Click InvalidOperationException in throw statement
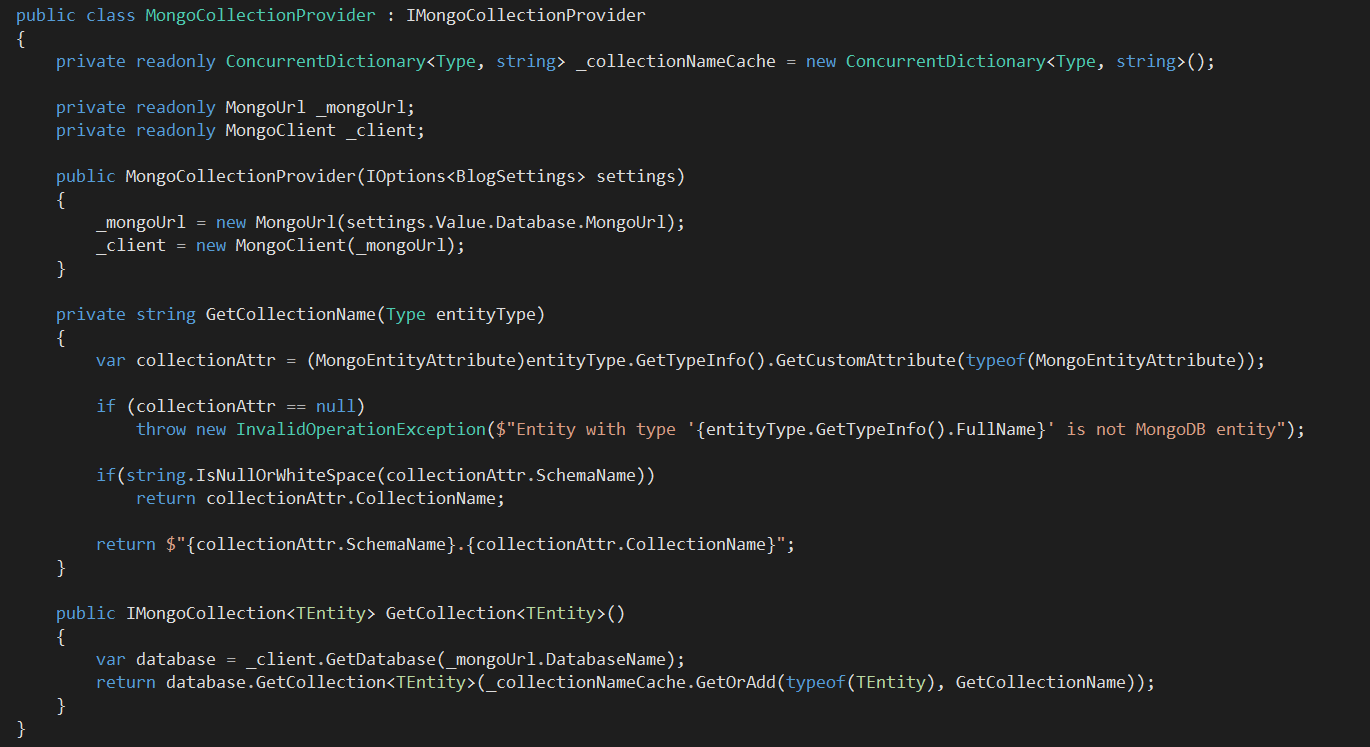Screen dimensions: 1370x747 point(361,429)
